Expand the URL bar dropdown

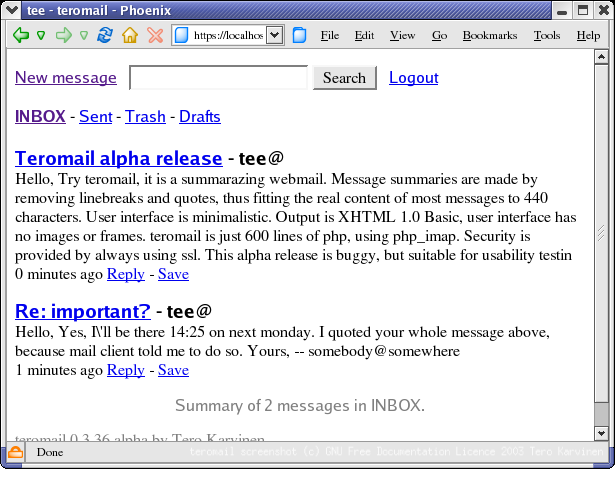[x=275, y=35]
